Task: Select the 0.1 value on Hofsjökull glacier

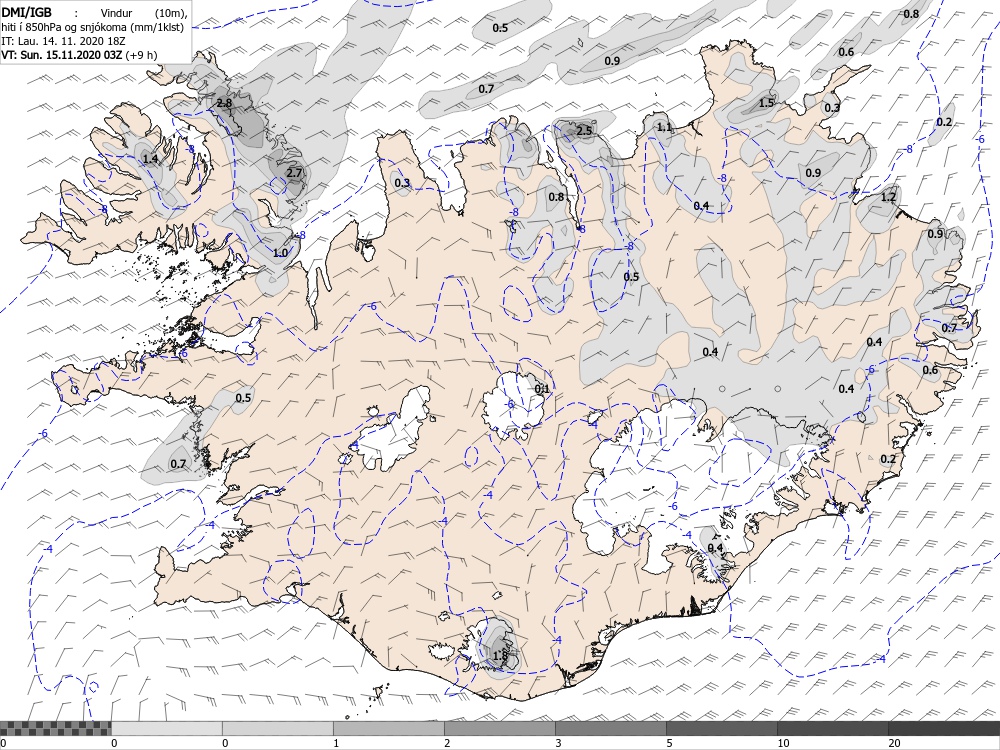Action: pyautogui.click(x=542, y=388)
